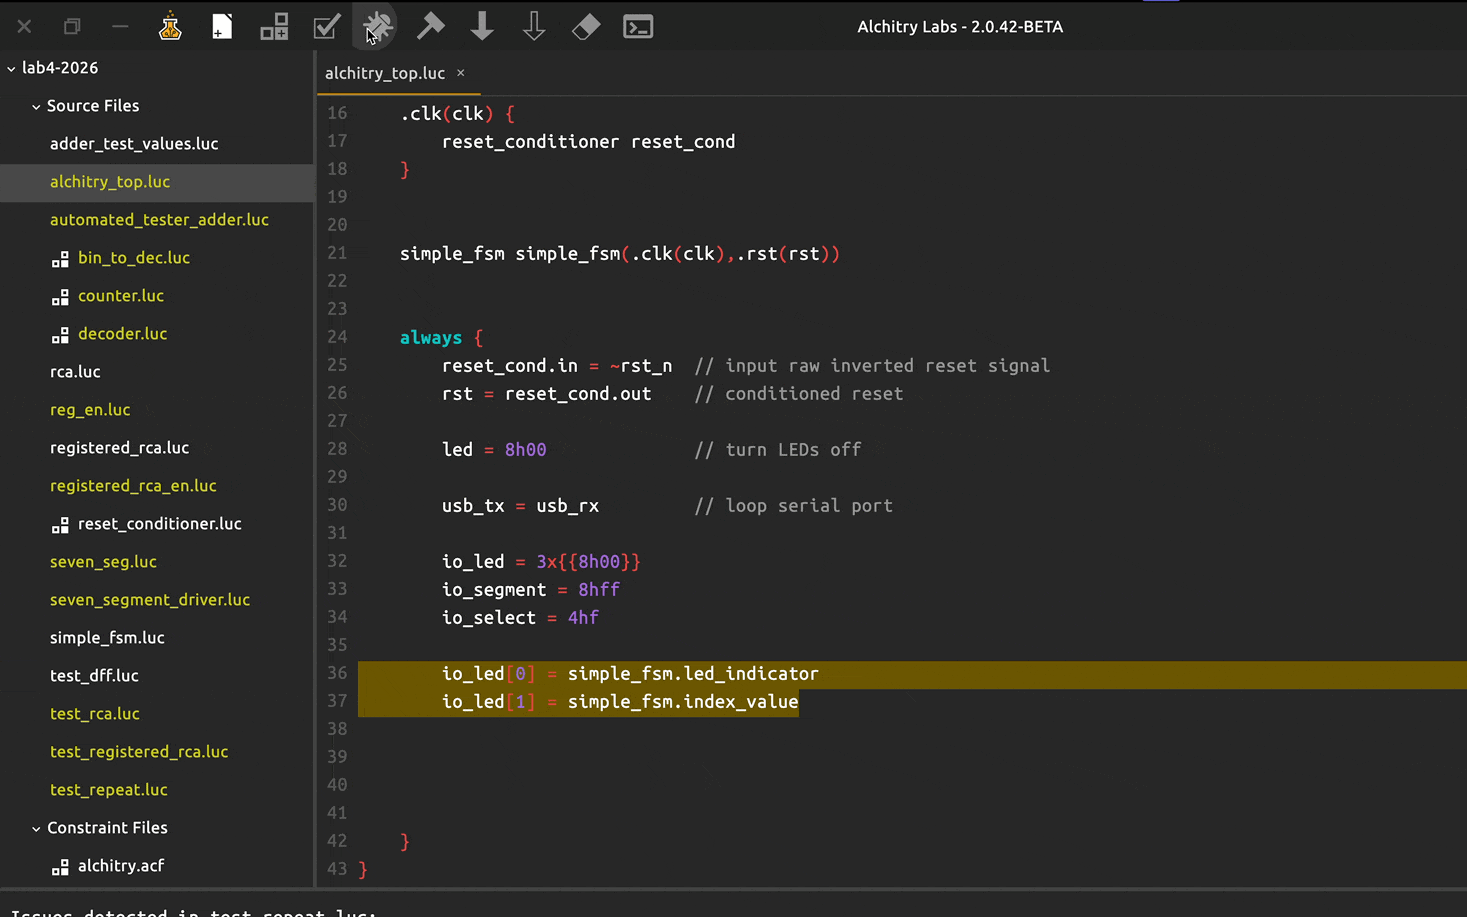Open seven_segment_driver.luc source file
Screen dimensions: 1467x917
[150, 600]
